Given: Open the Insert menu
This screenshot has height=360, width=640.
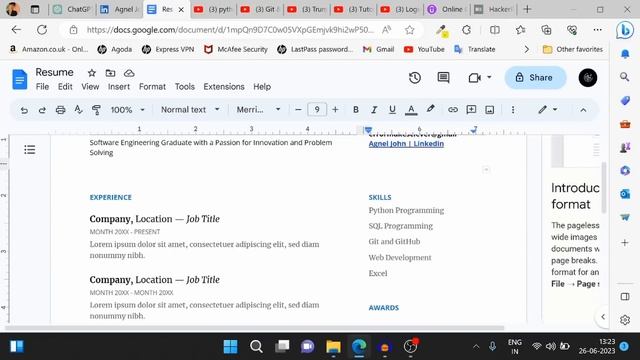Looking at the screenshot, I should [119, 87].
